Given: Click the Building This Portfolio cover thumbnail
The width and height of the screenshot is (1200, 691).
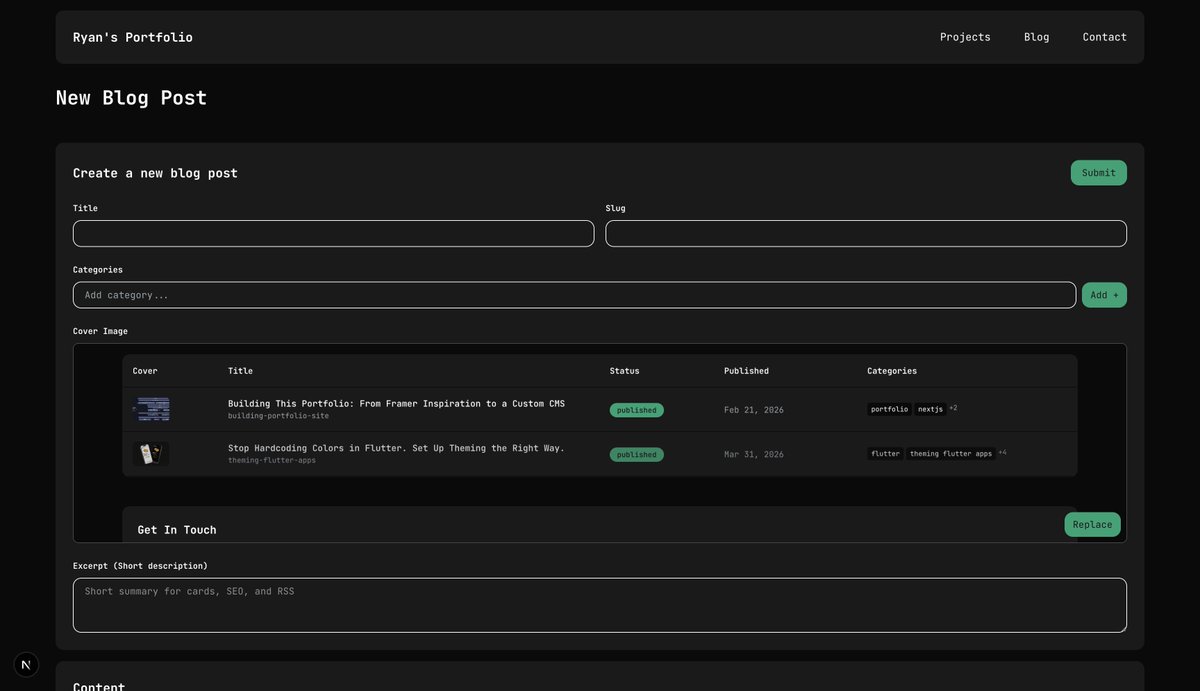Looking at the screenshot, I should click(151, 409).
